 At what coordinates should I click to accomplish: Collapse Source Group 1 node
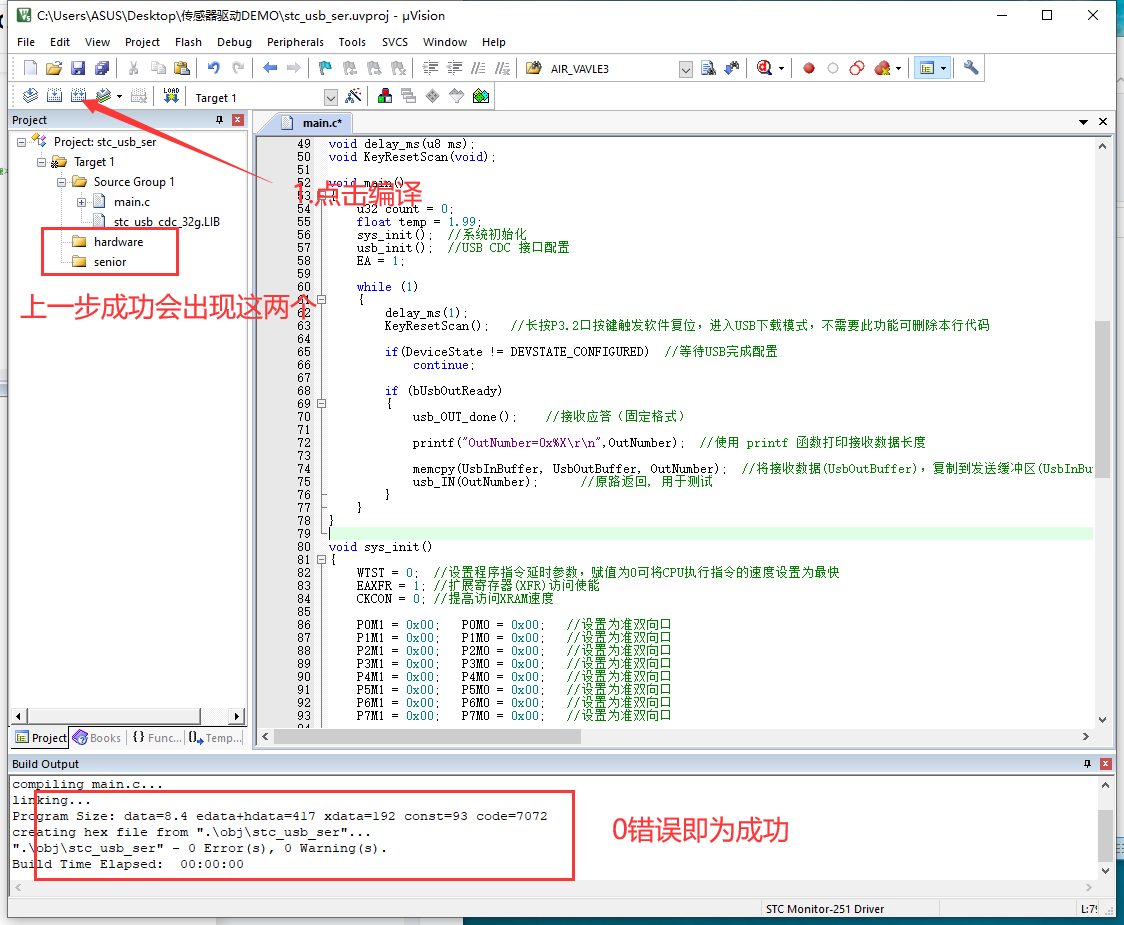pyautogui.click(x=62, y=182)
